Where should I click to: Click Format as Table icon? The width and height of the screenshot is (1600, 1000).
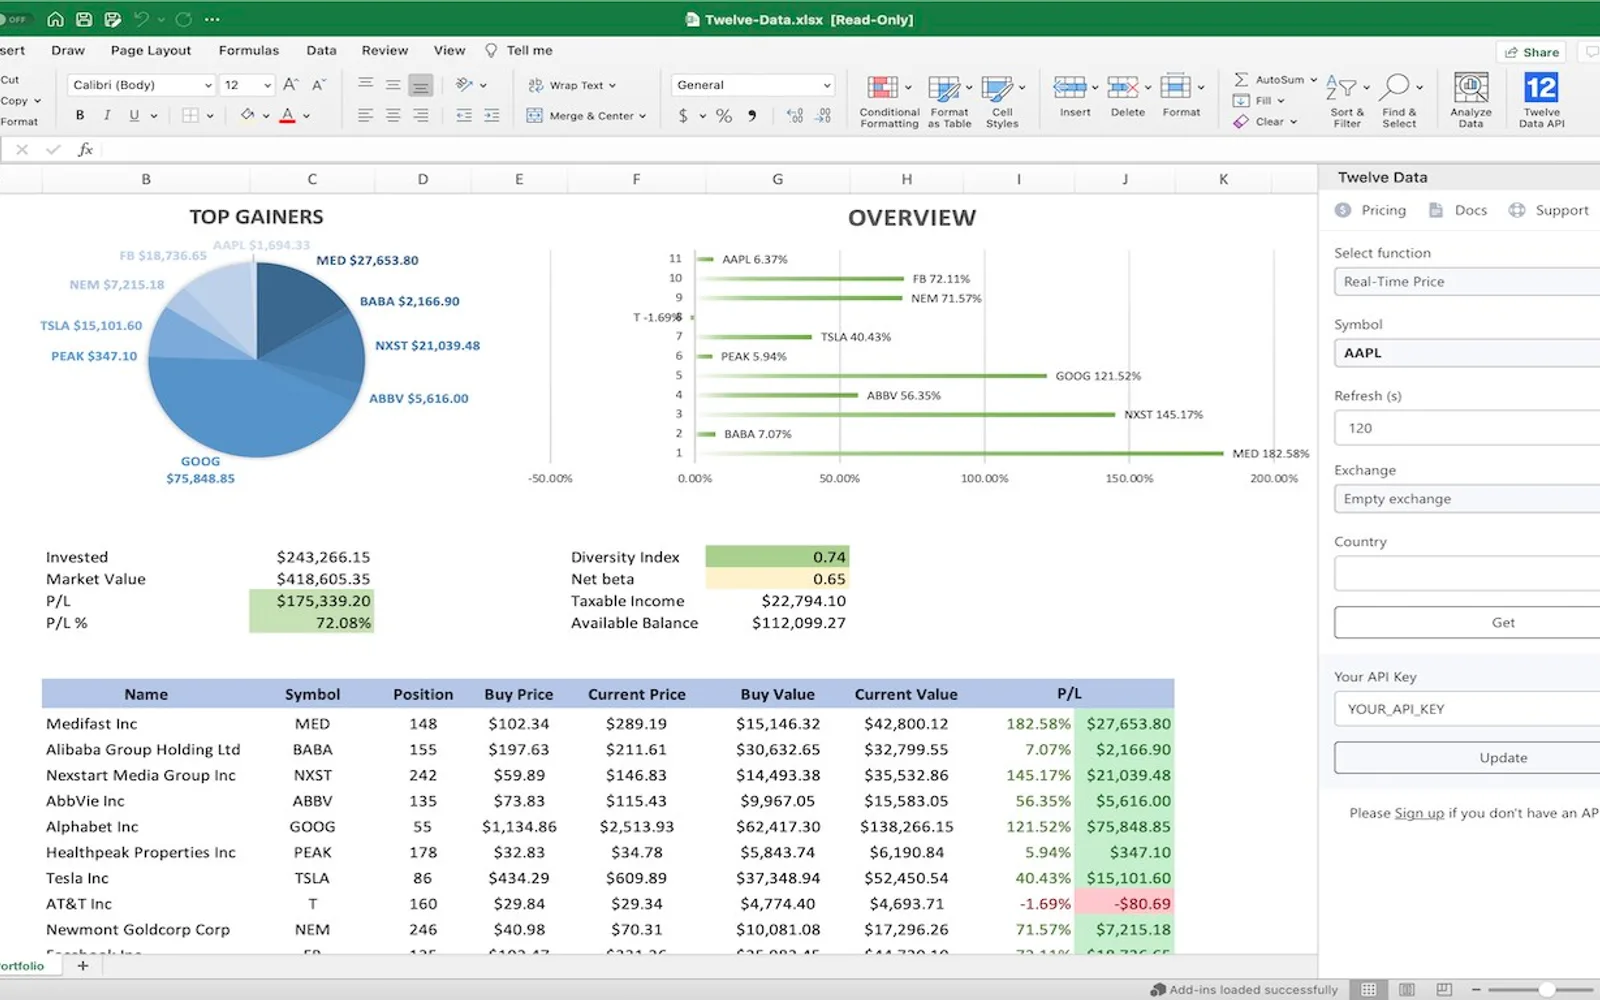point(943,88)
